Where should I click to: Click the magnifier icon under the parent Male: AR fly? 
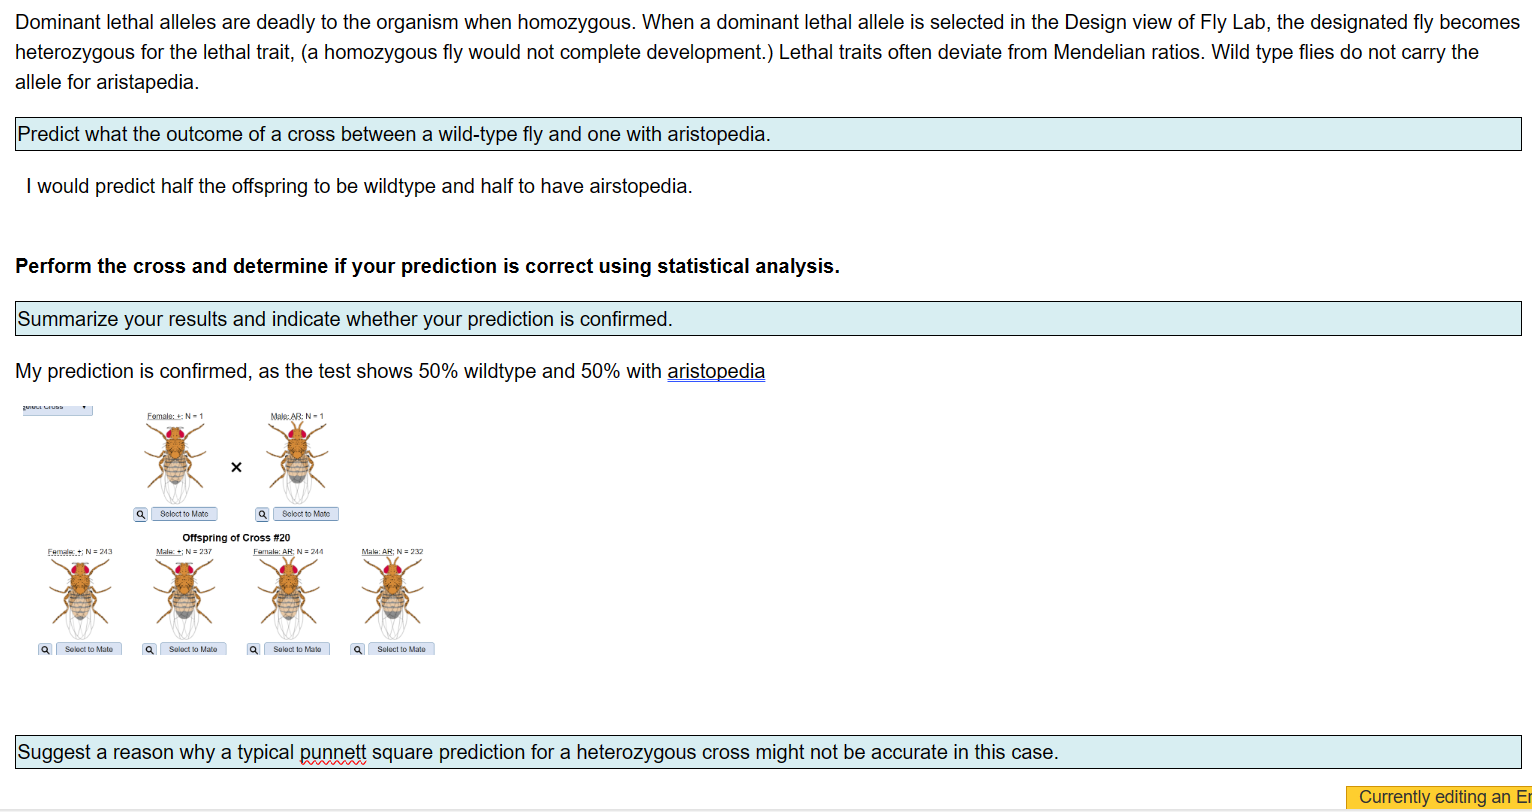coord(262,513)
